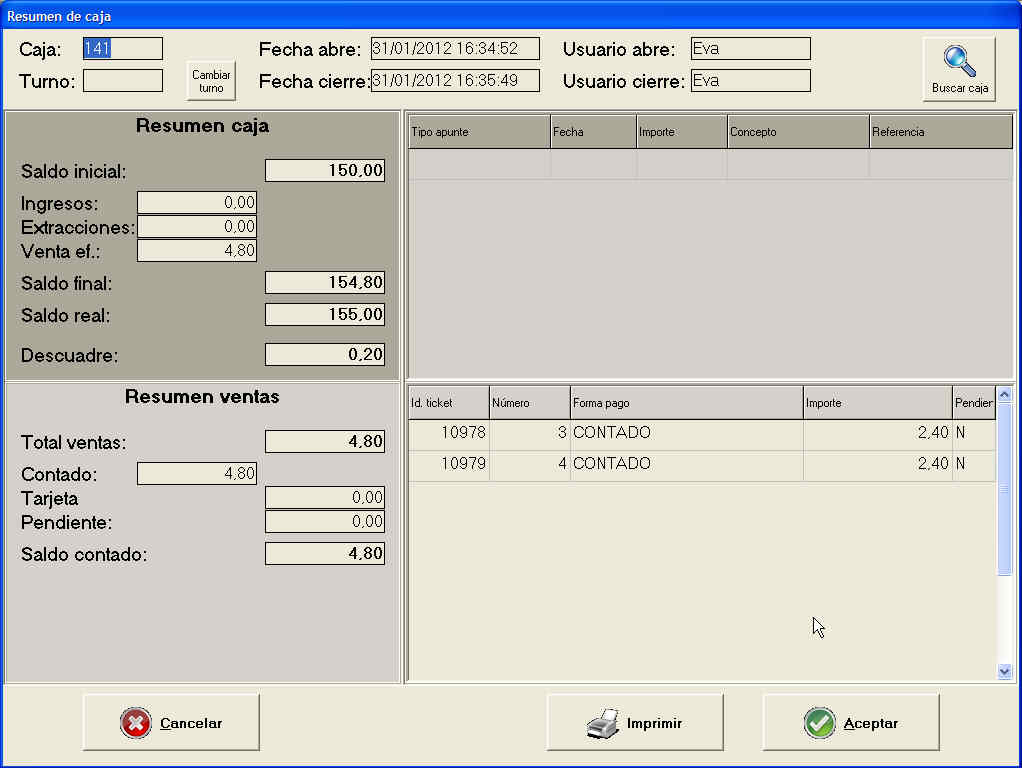The image size is (1022, 768).
Task: Click the Fecha cierre field
Action: 455,81
